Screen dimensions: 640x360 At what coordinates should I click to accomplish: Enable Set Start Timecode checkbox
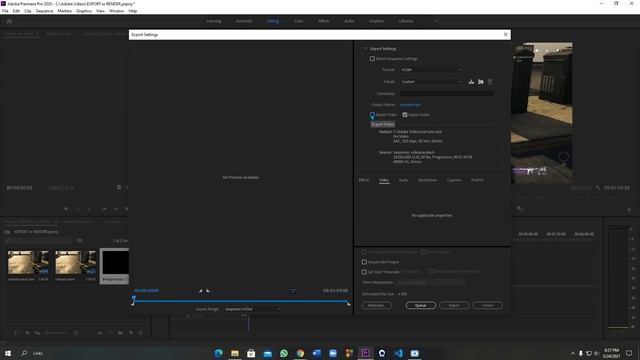click(364, 272)
